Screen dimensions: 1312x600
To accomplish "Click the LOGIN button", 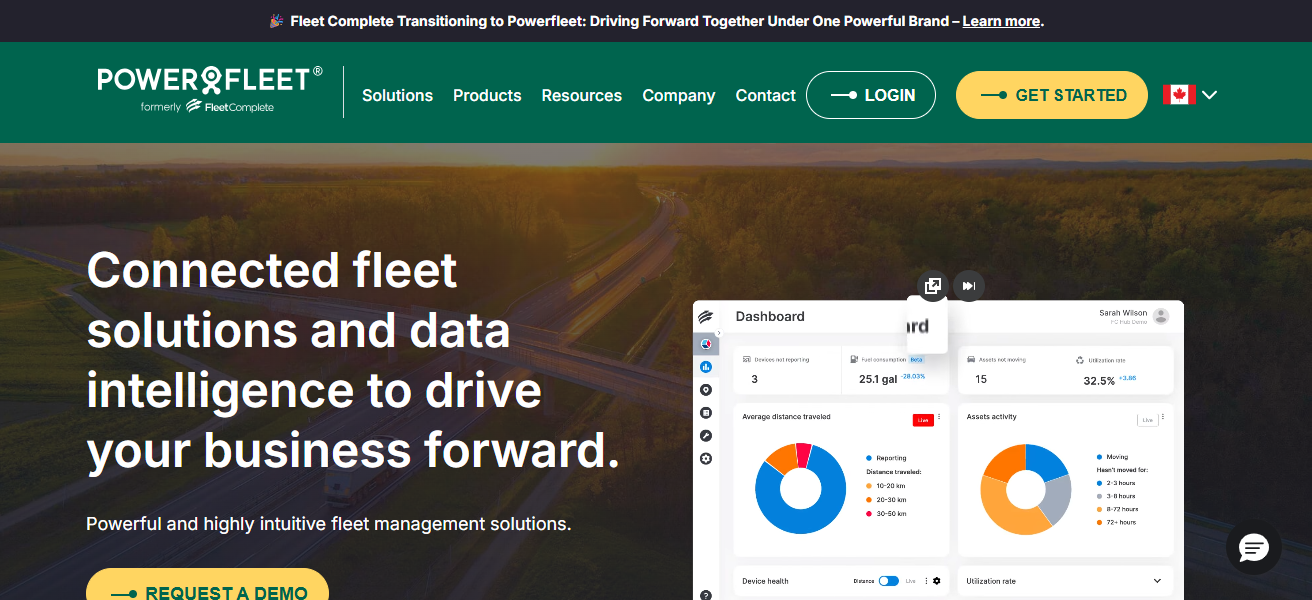I will click(871, 95).
